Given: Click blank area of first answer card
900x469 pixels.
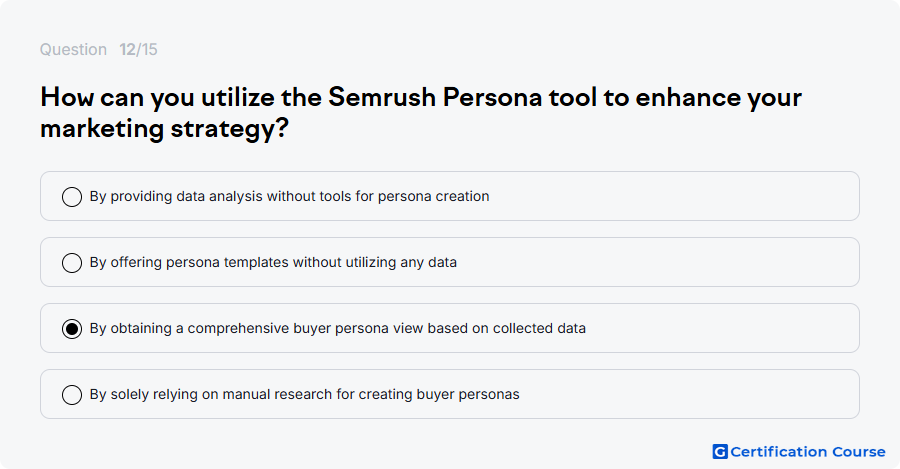Looking at the screenshot, I should pos(672,196).
